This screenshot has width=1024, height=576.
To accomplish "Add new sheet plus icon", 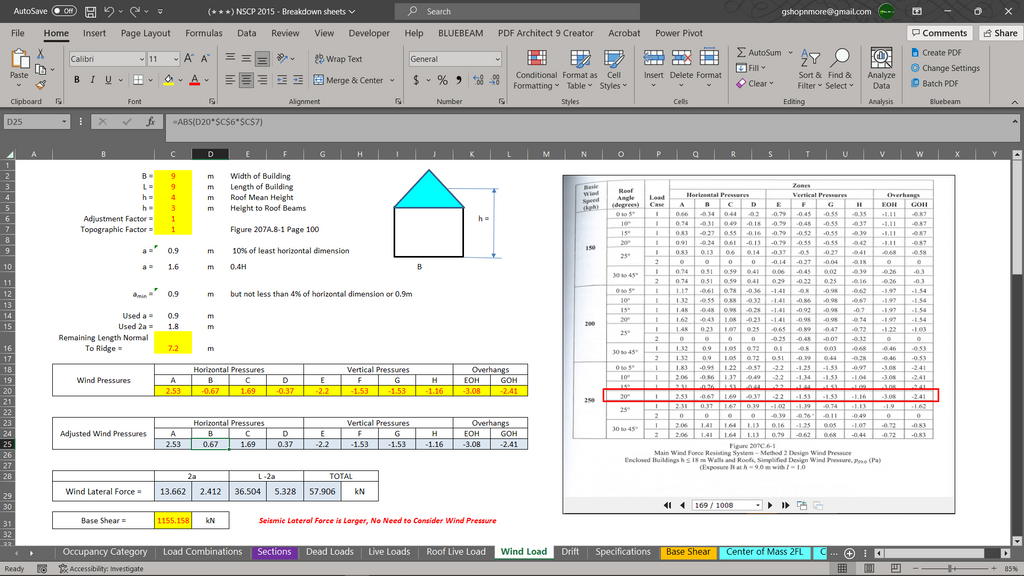I will tap(849, 553).
